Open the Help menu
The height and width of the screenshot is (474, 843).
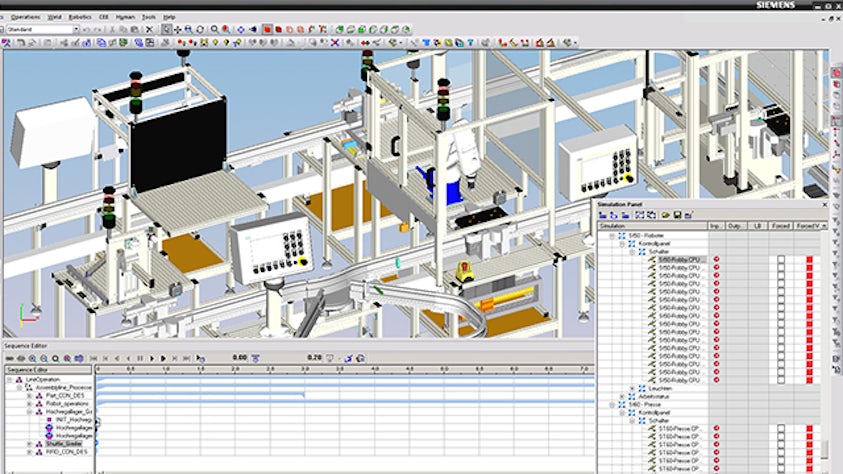tap(169, 17)
